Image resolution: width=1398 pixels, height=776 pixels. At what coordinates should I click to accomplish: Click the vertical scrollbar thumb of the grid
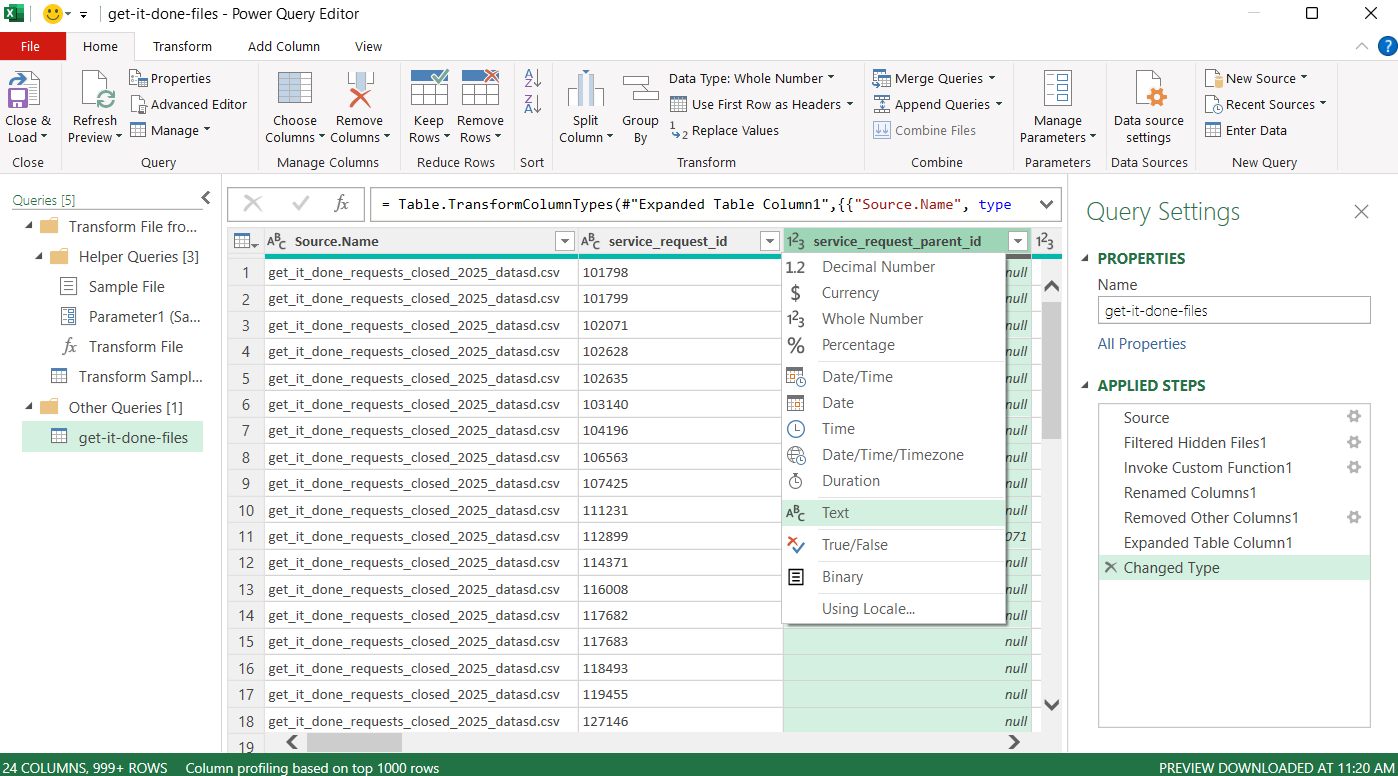(x=1051, y=370)
